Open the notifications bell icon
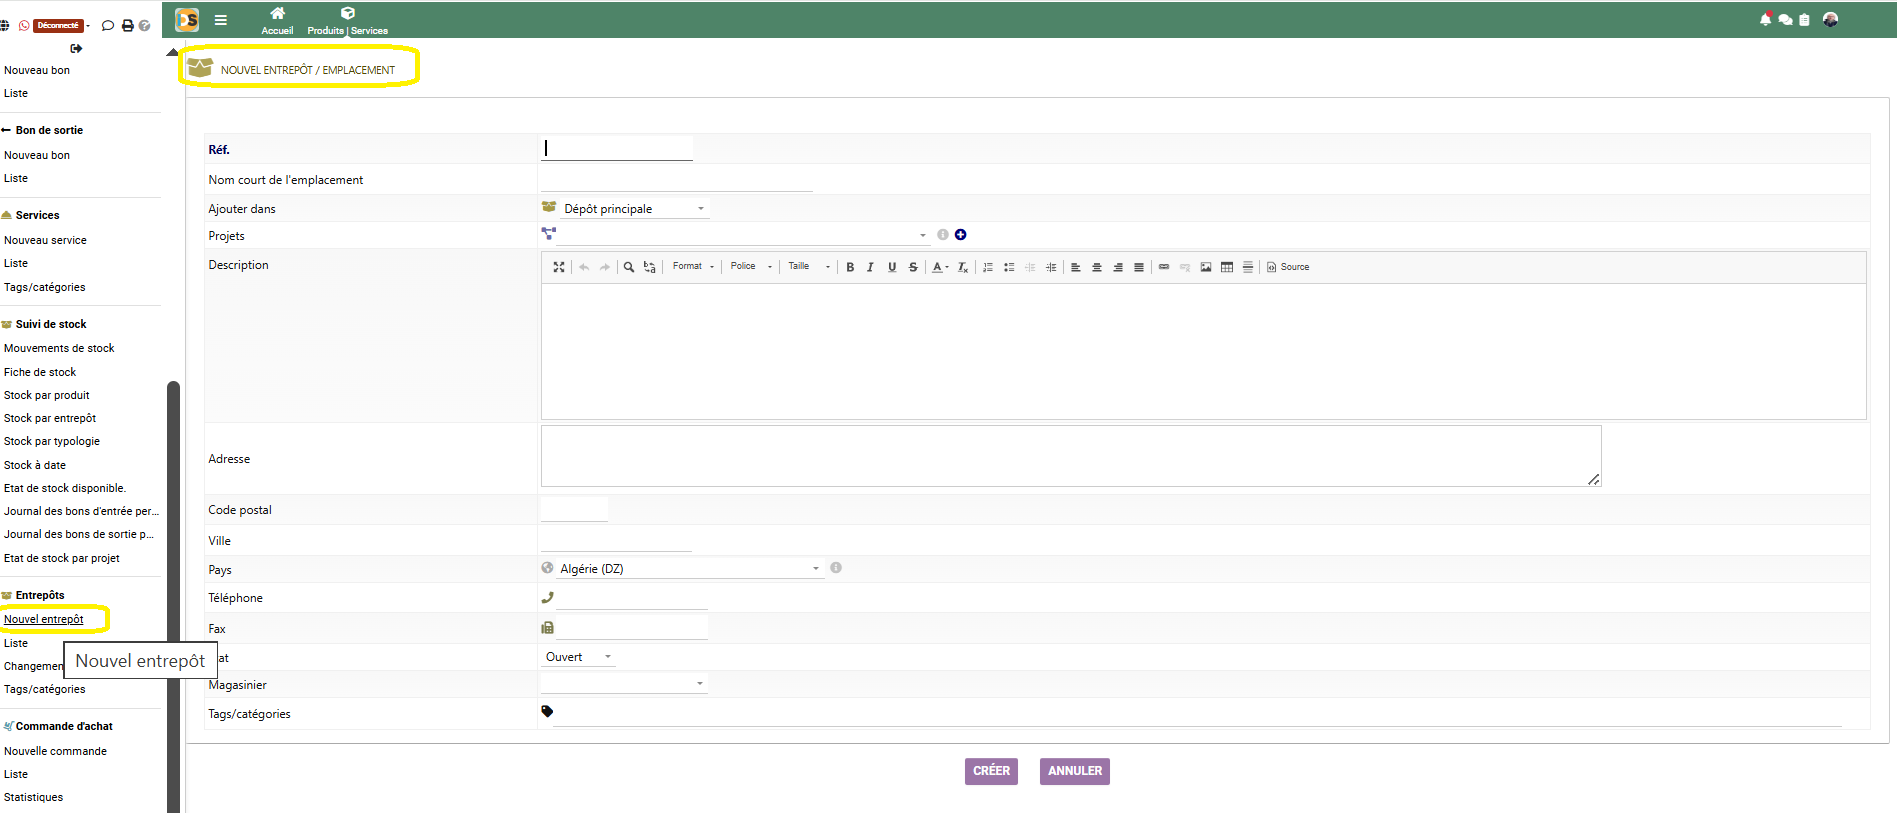 click(1765, 20)
